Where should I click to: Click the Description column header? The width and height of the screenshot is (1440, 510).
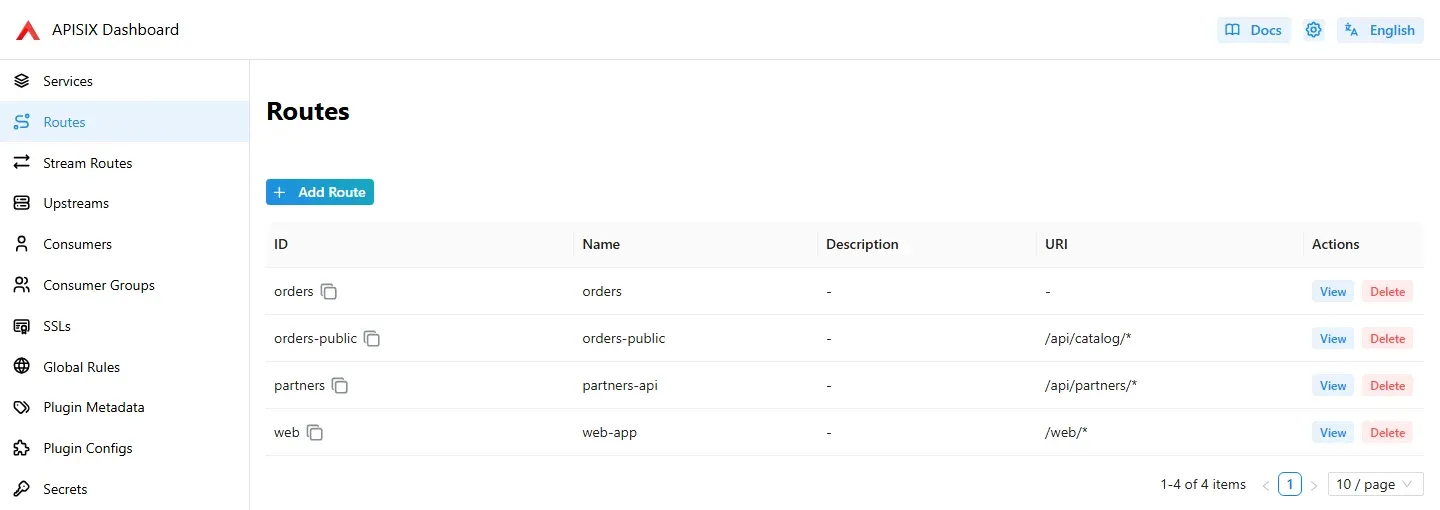(927, 244)
